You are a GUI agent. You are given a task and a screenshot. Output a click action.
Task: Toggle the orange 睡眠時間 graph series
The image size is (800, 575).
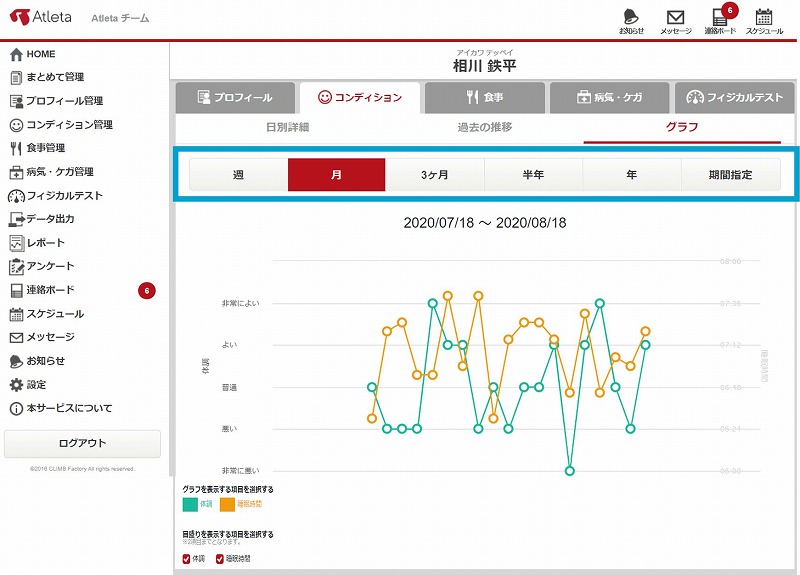click(227, 505)
